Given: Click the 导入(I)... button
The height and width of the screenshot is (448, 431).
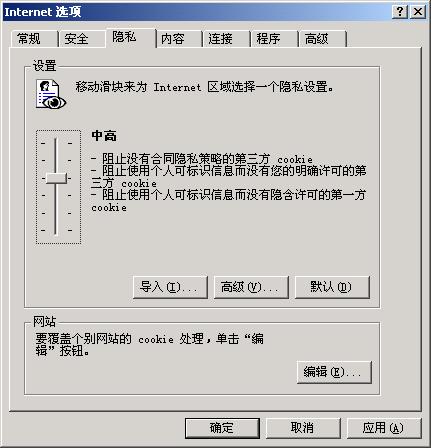Looking at the screenshot, I should pyautogui.click(x=170, y=287).
